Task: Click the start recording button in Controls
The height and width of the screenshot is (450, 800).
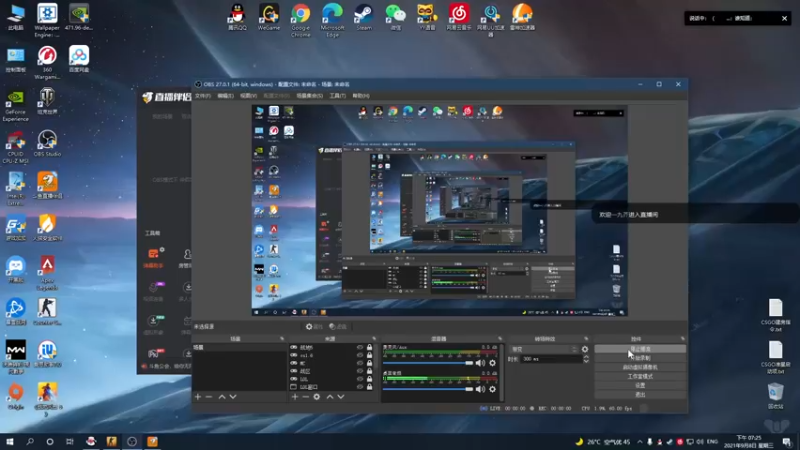Action: tap(640, 358)
